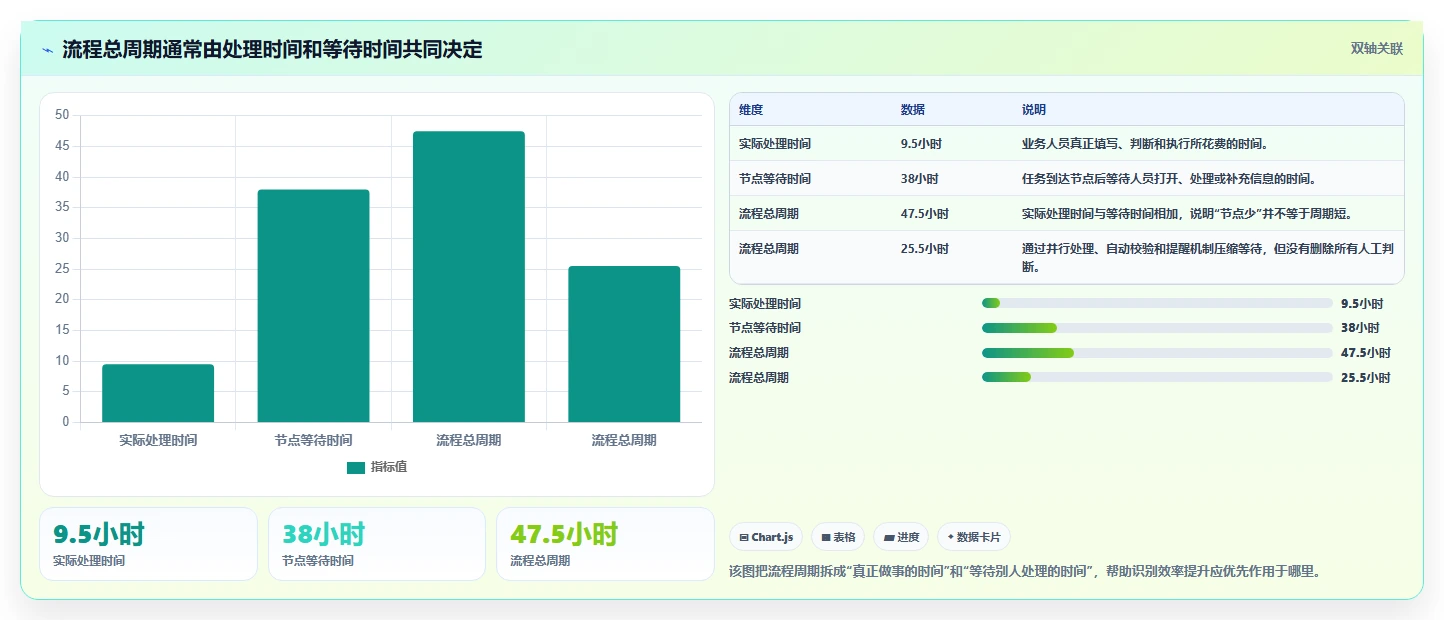The width and height of the screenshot is (1444, 620).
Task: Select the 数据卡片 chip
Action: tap(974, 537)
